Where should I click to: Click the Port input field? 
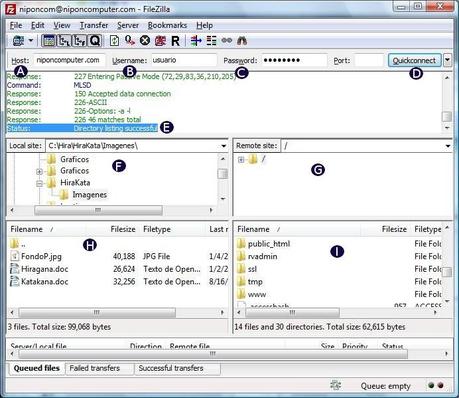tap(369, 60)
